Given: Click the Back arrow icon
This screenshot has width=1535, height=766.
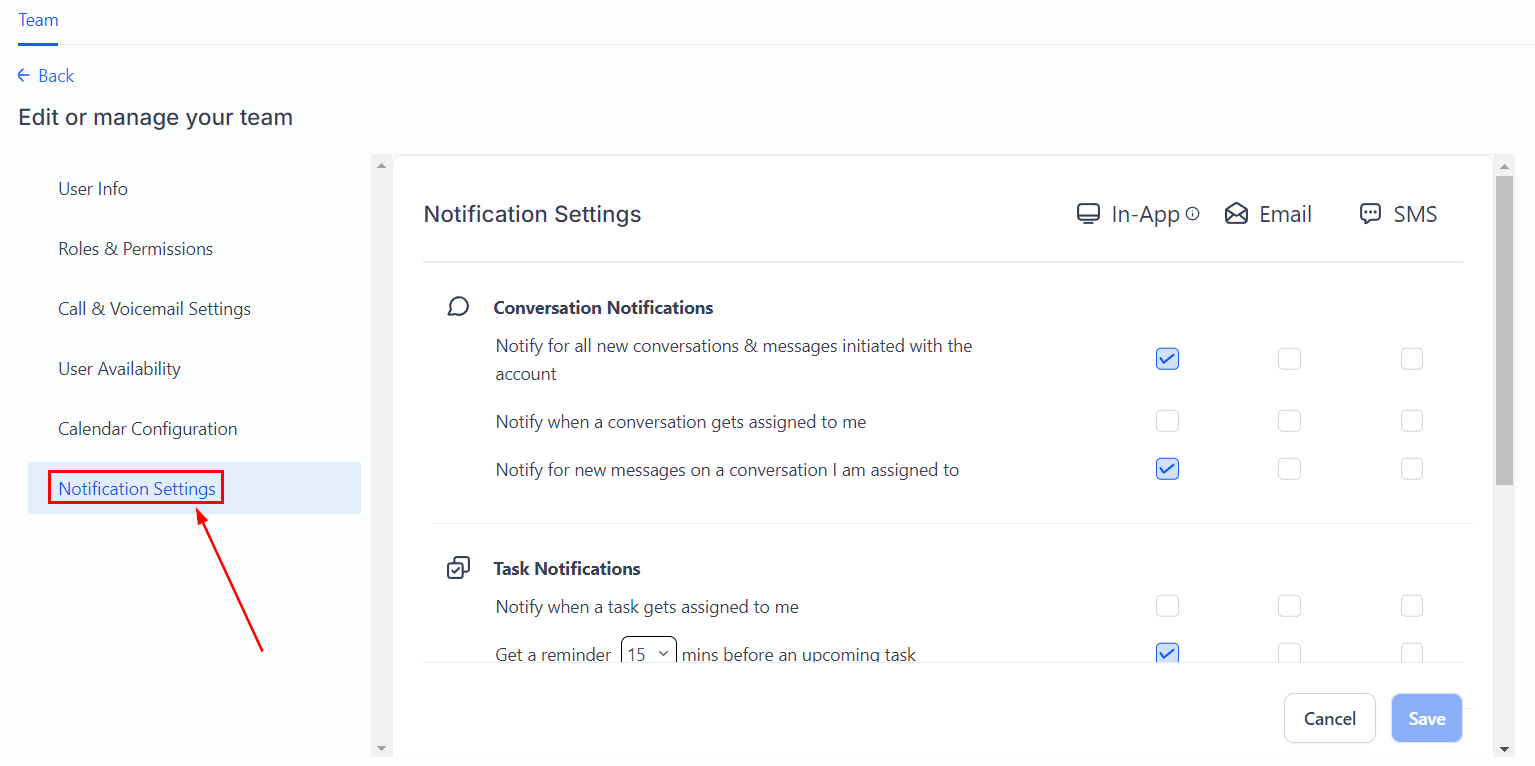Looking at the screenshot, I should coord(24,76).
